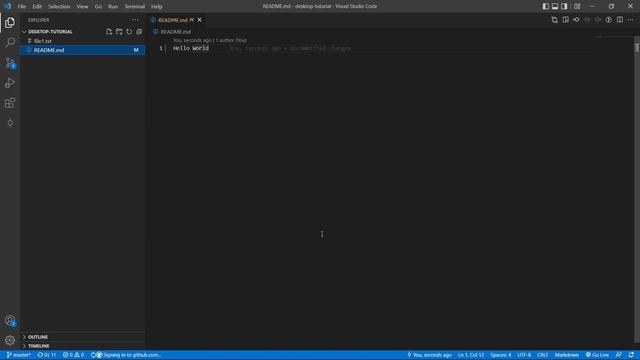
Task: Change line endings via CRLF indicator
Action: pos(542,355)
